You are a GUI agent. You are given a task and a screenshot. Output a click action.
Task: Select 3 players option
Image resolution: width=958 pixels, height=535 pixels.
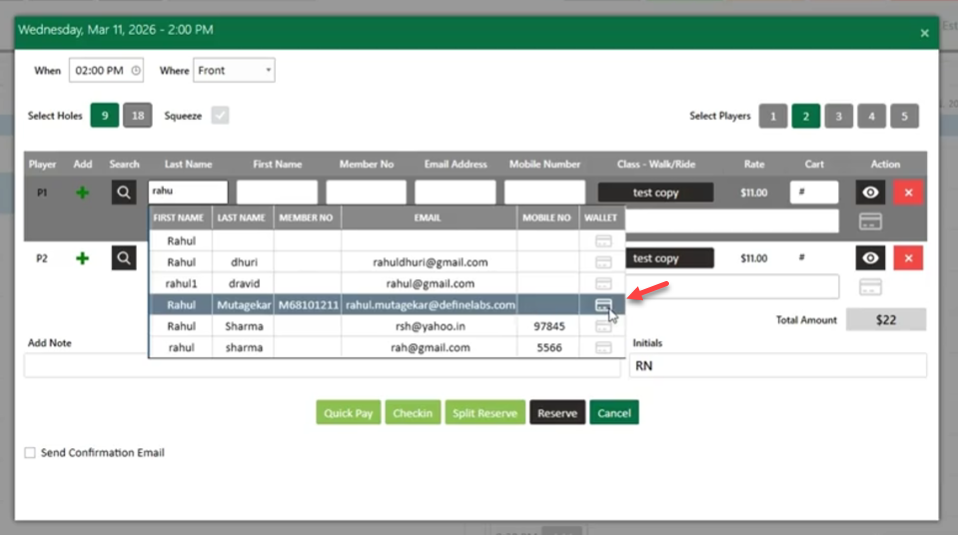[x=838, y=116]
